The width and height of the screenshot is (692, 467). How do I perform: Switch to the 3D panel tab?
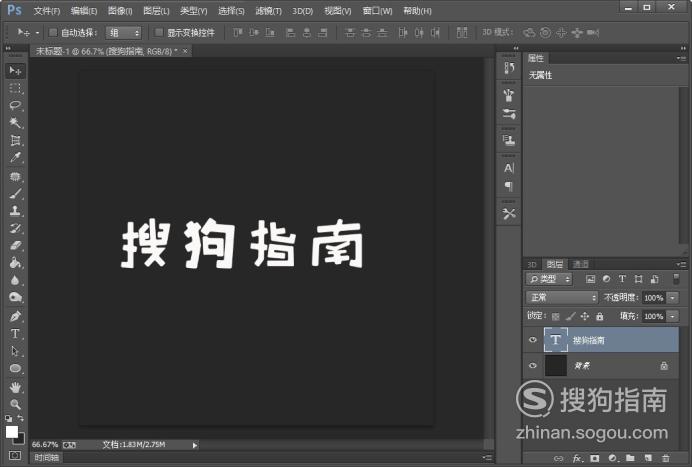coord(532,264)
